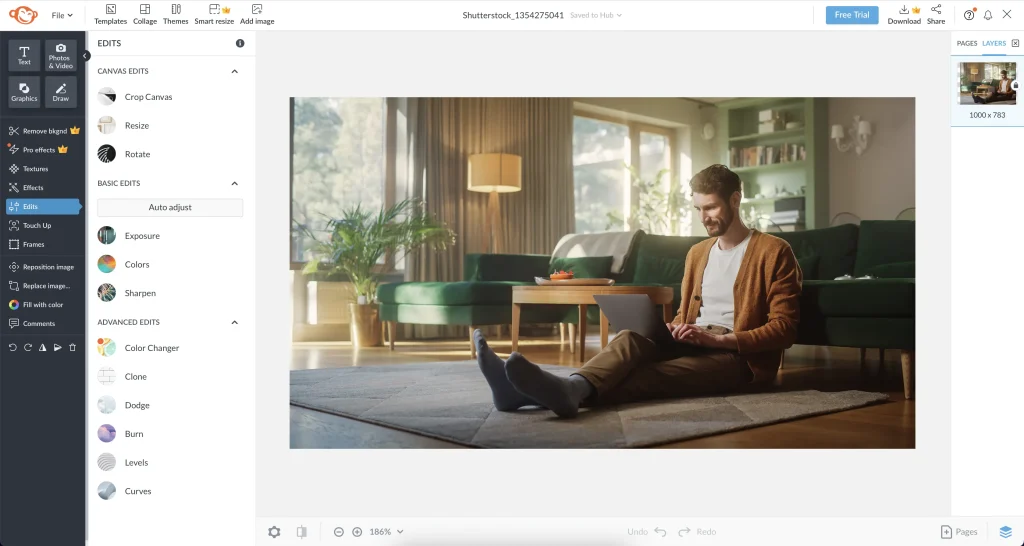Click the Auto adjust button
The image size is (1024, 546).
[x=170, y=207]
